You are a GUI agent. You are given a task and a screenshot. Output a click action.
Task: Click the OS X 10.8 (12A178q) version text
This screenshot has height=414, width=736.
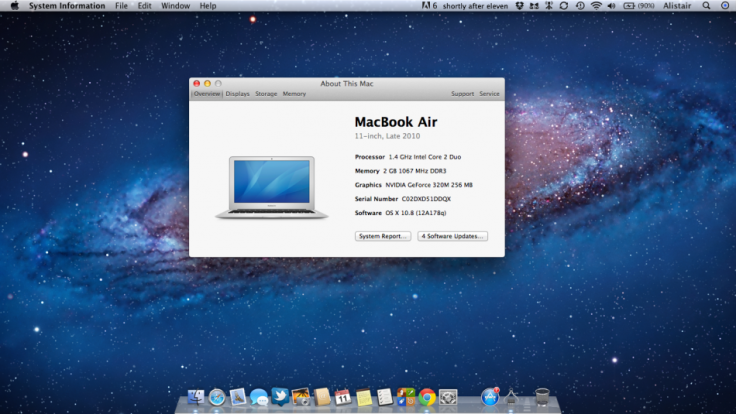(x=416, y=213)
